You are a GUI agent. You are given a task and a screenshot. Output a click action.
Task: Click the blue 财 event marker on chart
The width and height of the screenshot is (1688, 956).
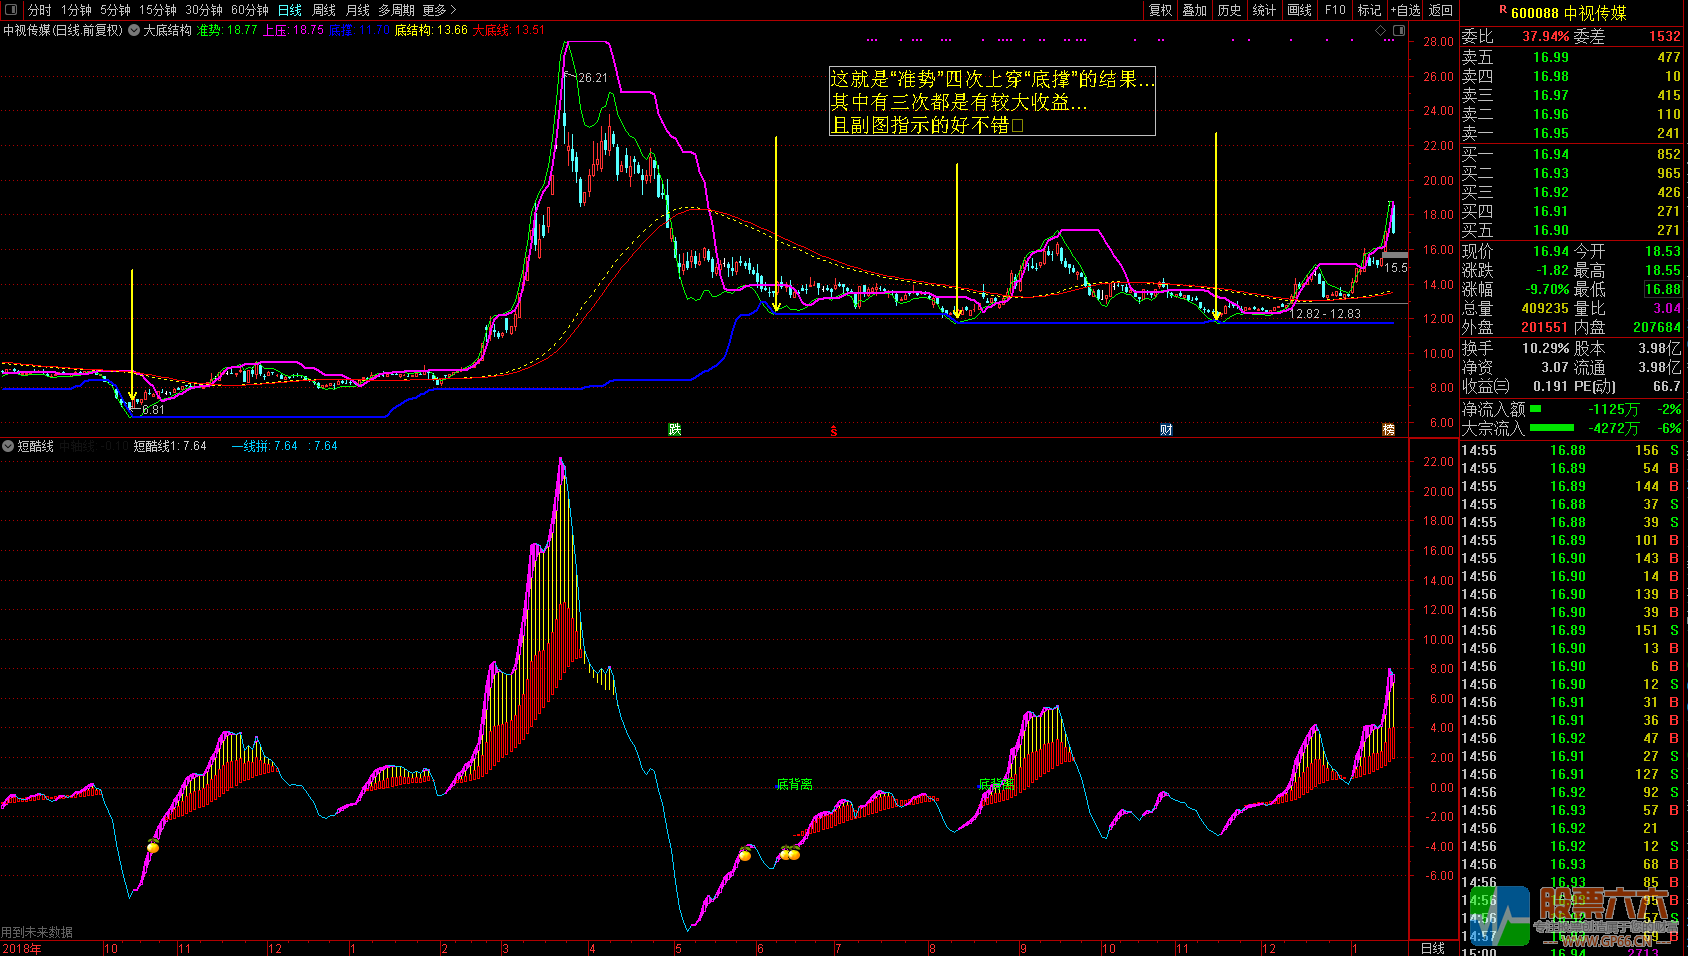pyautogui.click(x=1166, y=430)
